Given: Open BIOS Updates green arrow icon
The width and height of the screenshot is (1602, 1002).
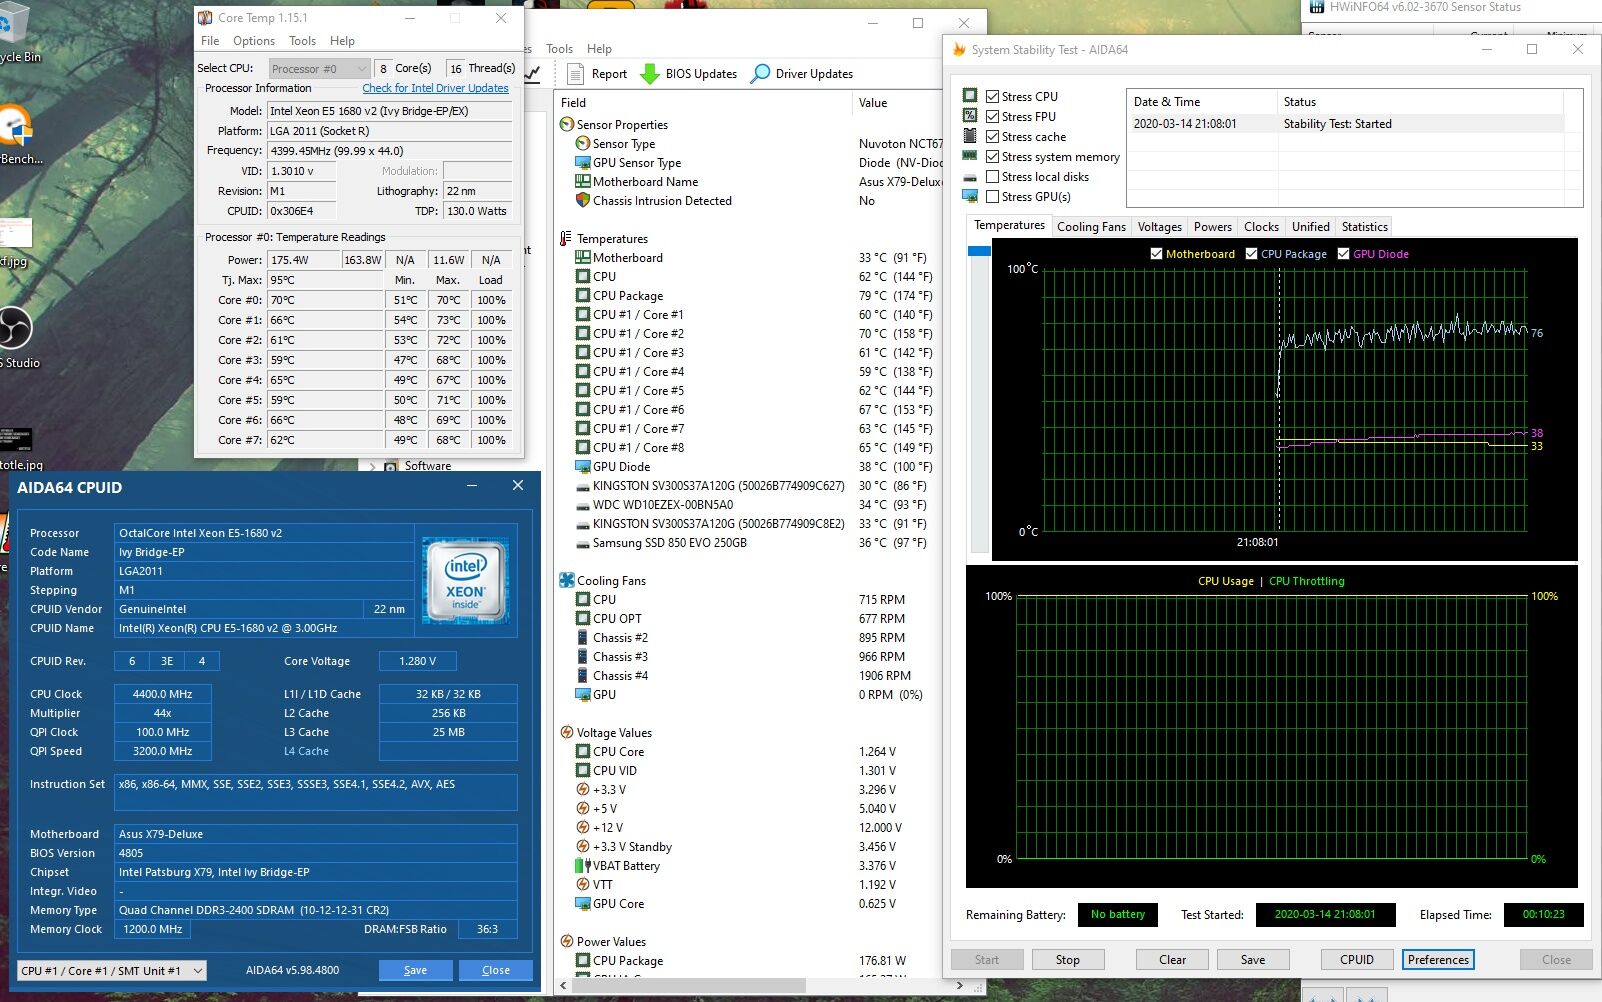Looking at the screenshot, I should 650,73.
